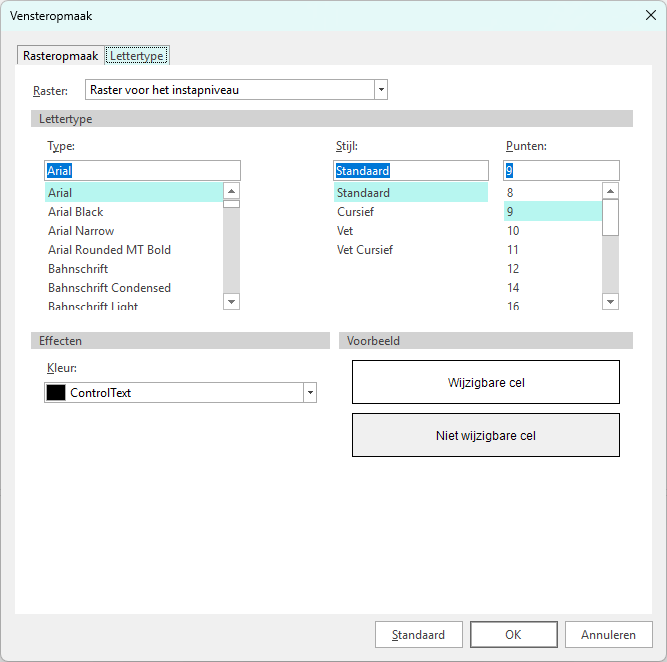Select the Lettertype tab
Viewport: 667px width, 662px height.
pyautogui.click(x=138, y=56)
